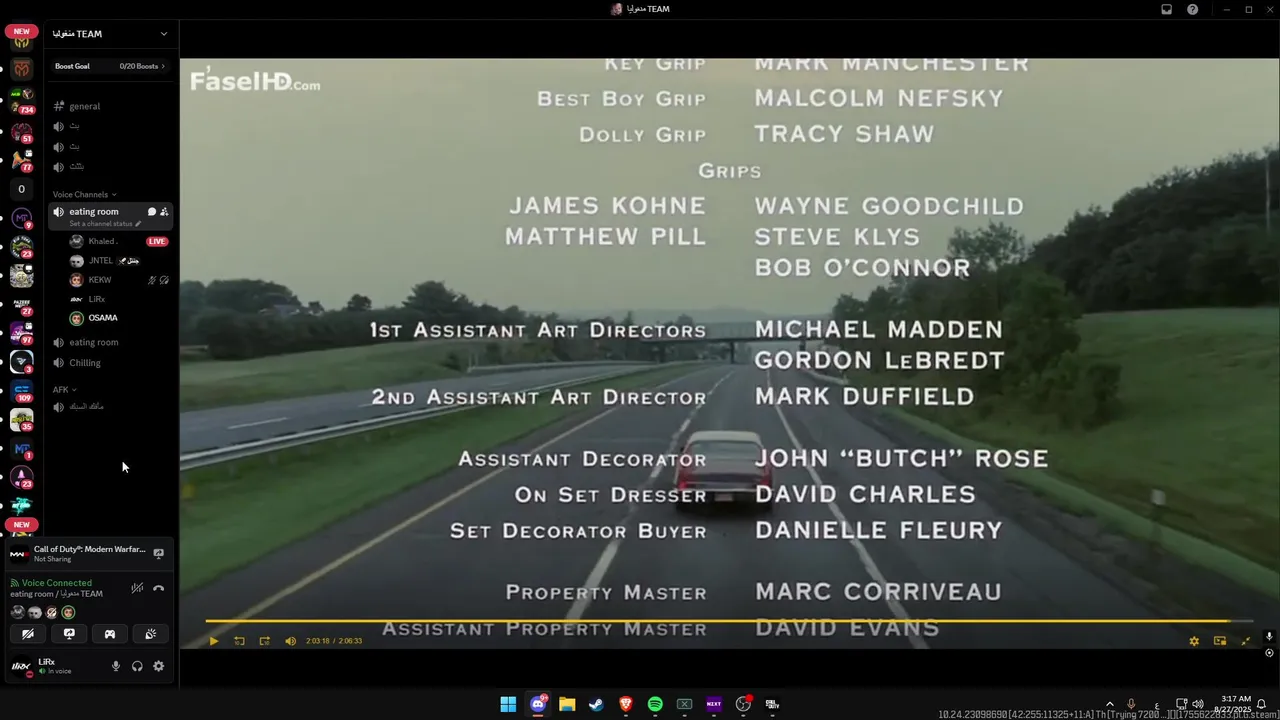Open Brave browser from the taskbar

(626, 704)
